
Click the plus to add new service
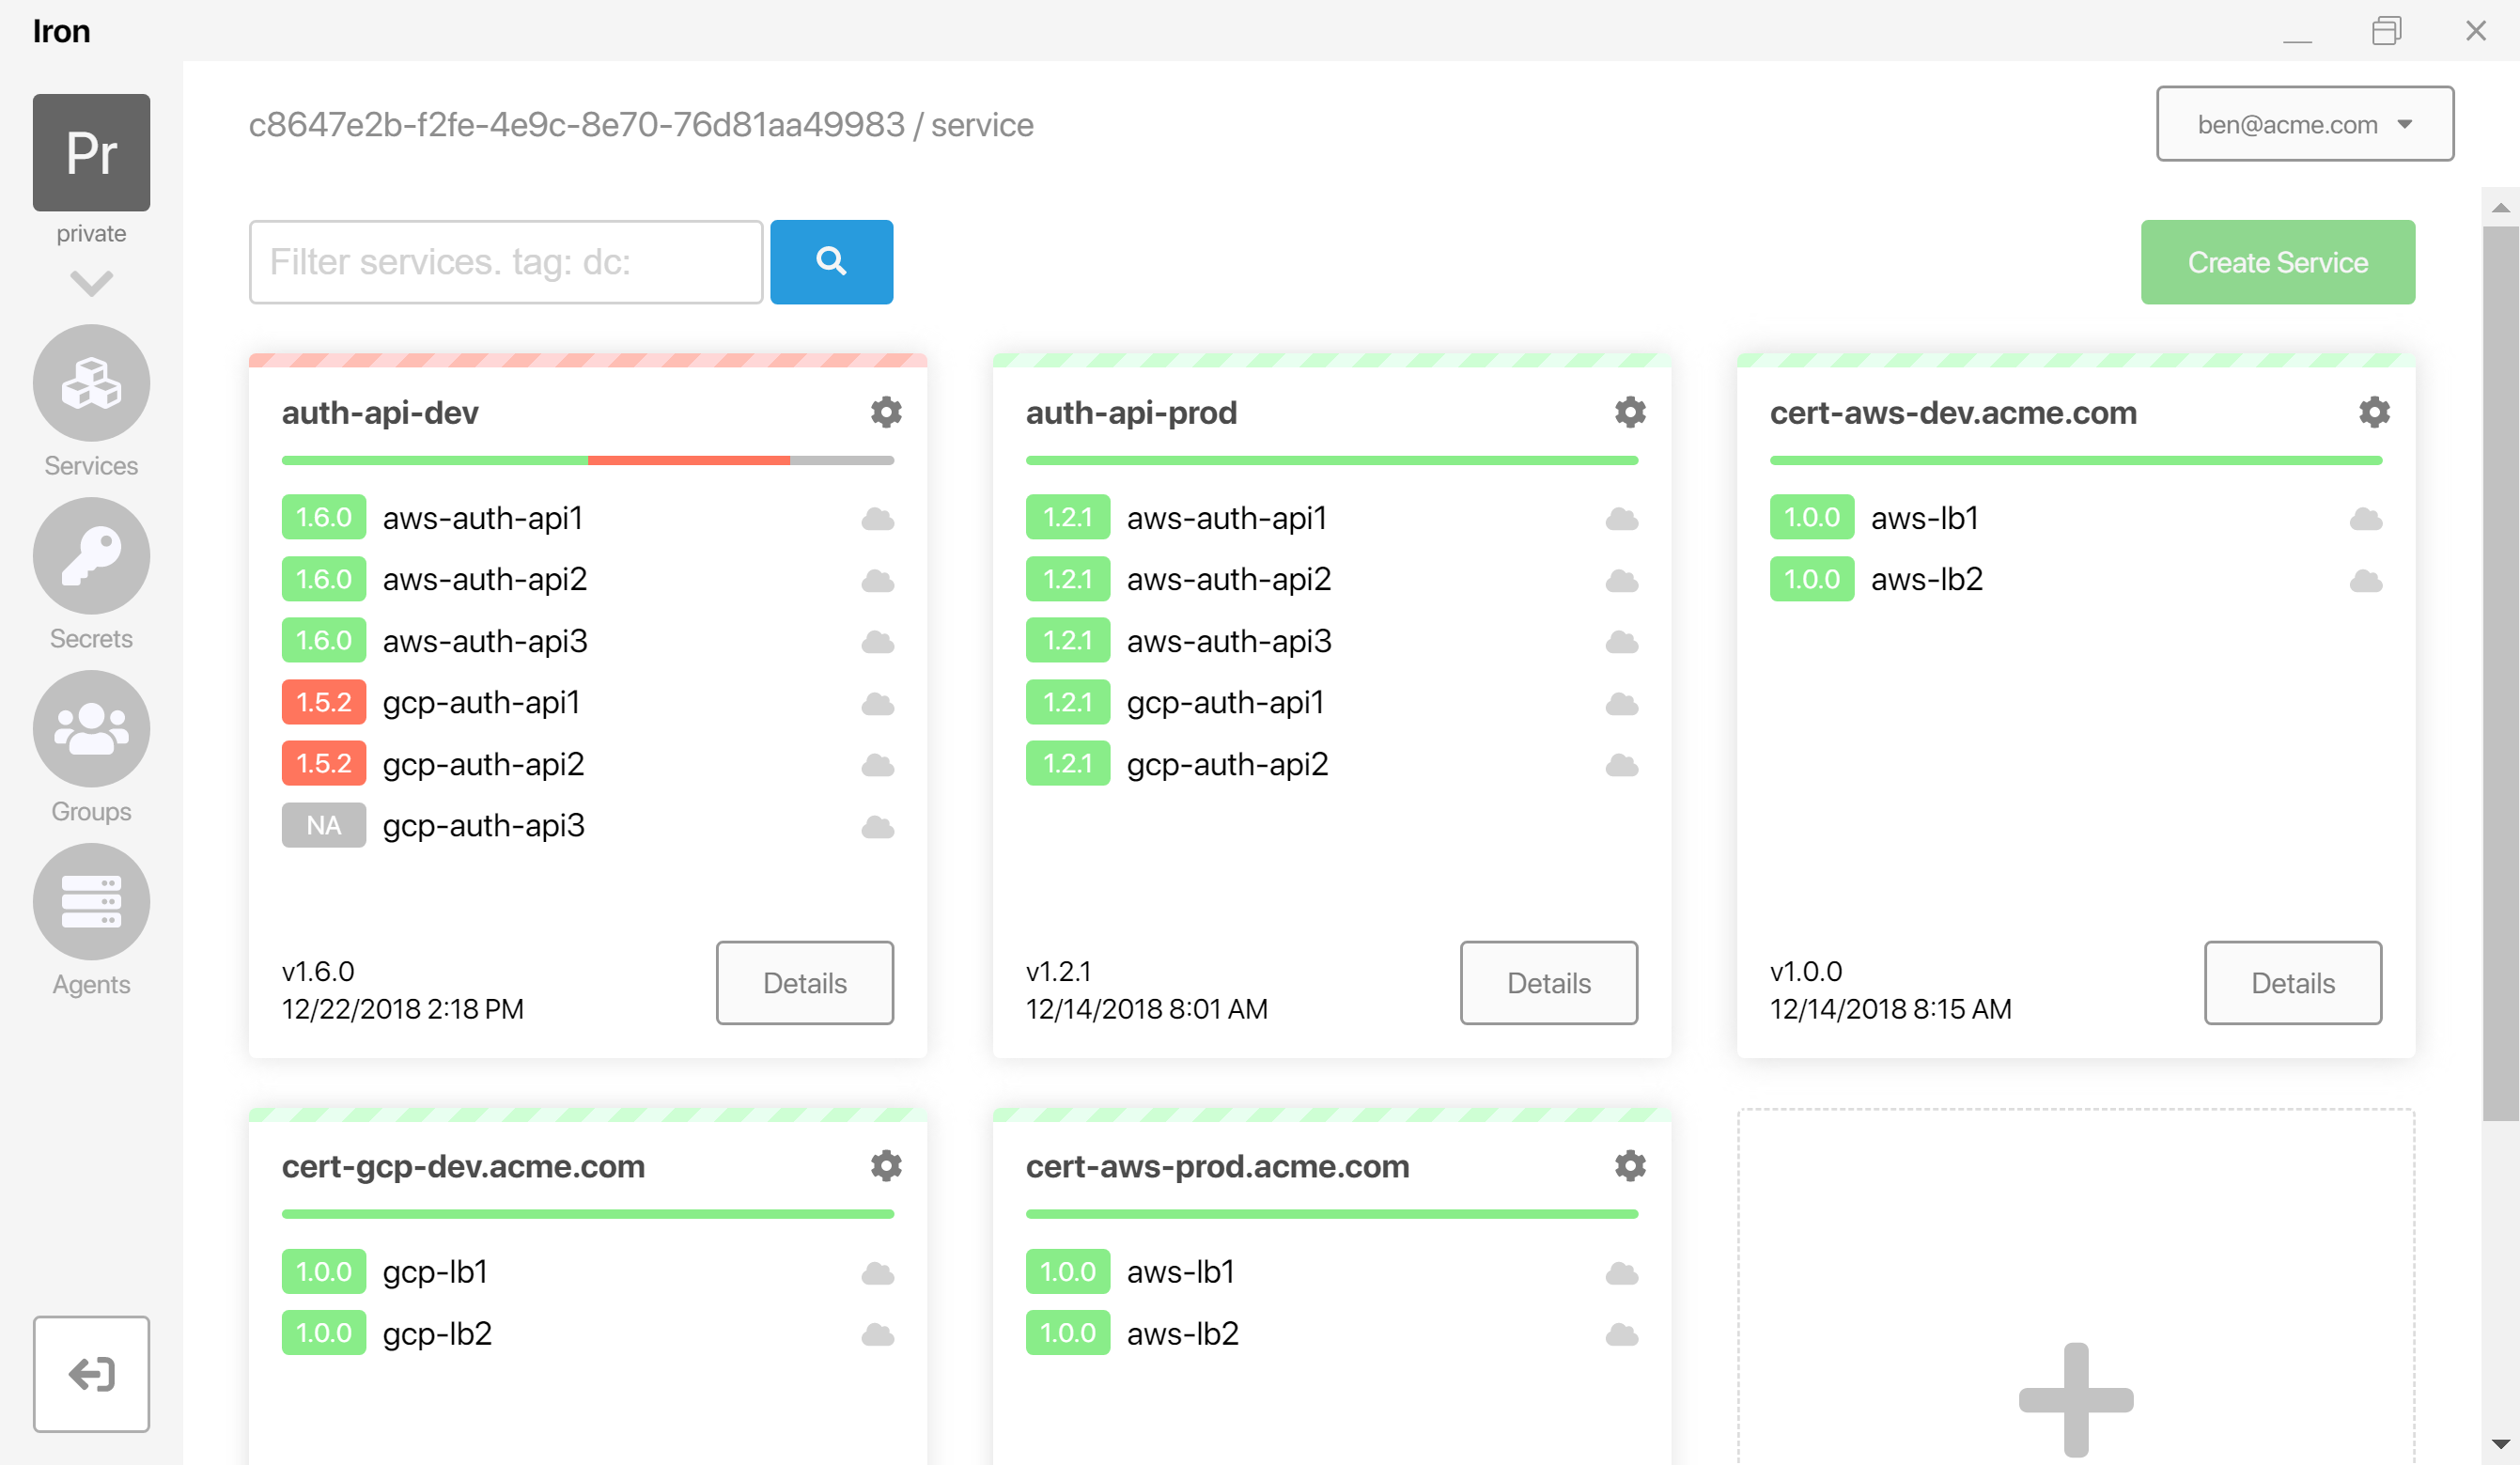(x=2076, y=1398)
